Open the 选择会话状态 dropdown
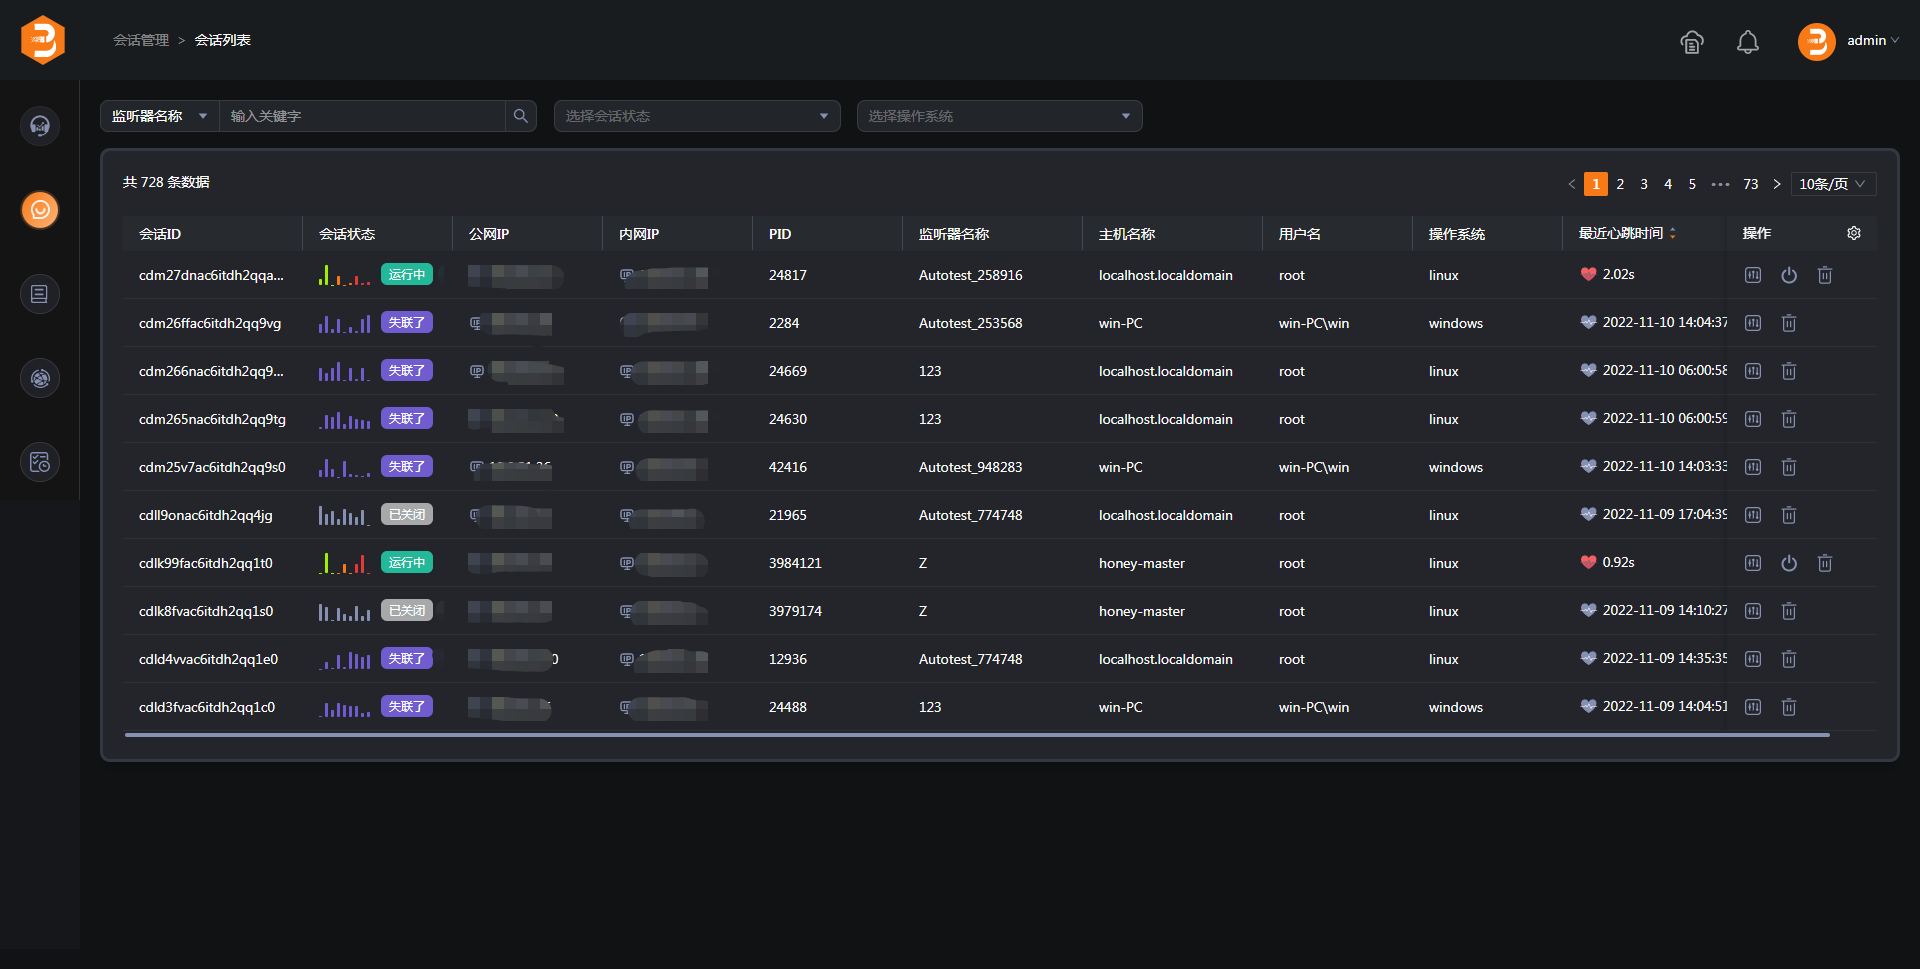Viewport: 1920px width, 969px height. click(x=697, y=116)
